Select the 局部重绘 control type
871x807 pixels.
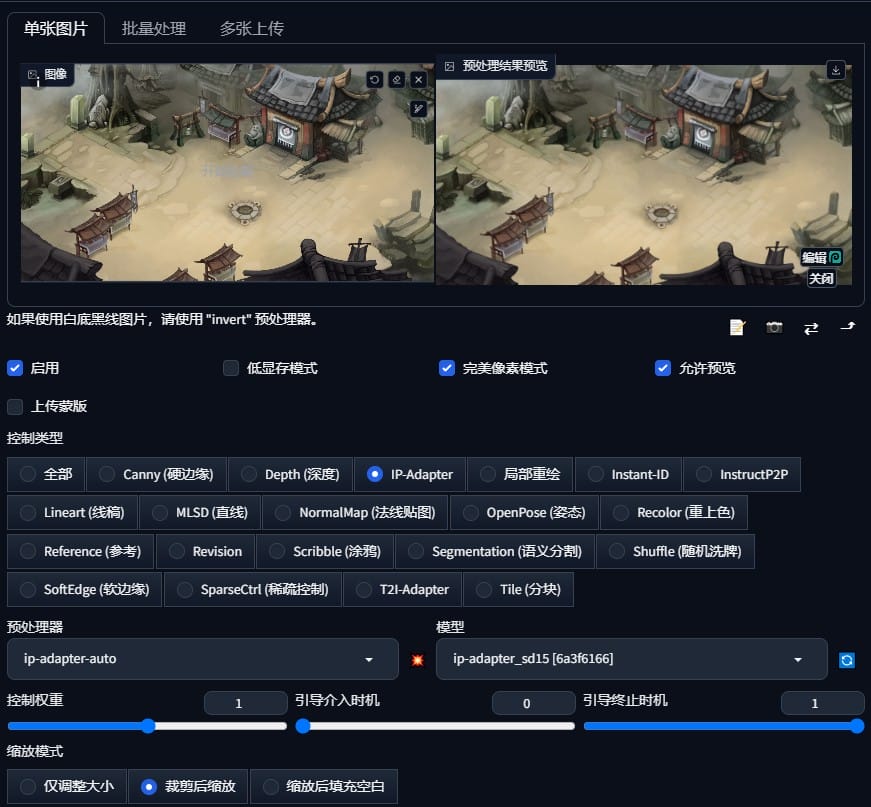520,474
